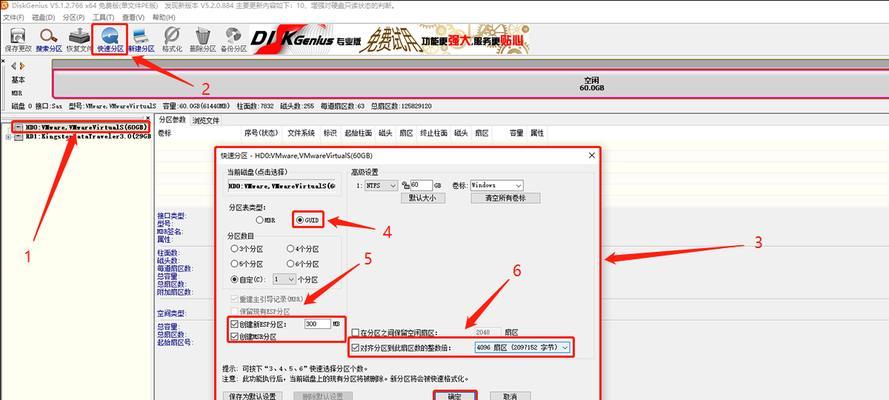This screenshot has height=400, width=889.
Task: Click the 序号(状态) column header
Action: [261, 133]
